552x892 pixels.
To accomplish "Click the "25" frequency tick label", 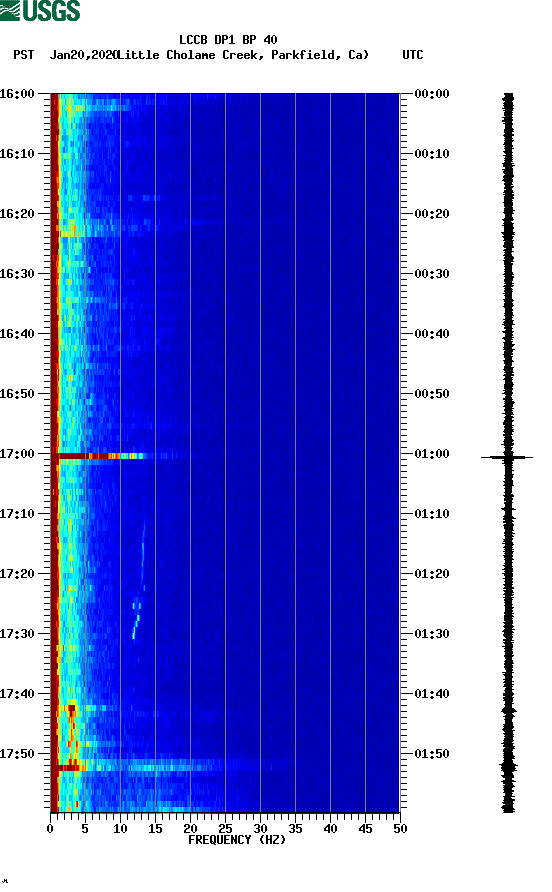I will pos(225,829).
